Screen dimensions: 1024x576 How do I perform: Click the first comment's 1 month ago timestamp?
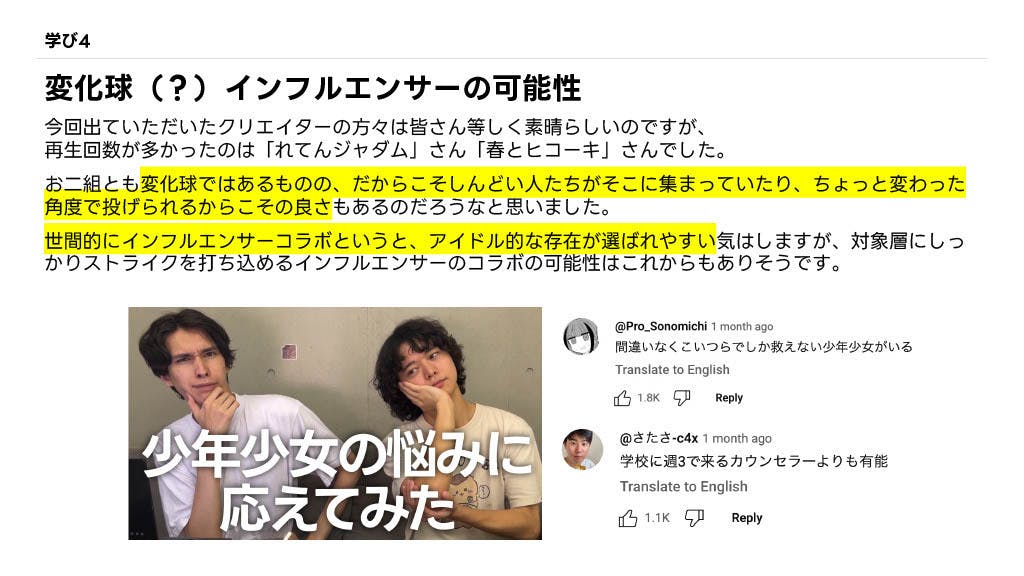tap(742, 327)
